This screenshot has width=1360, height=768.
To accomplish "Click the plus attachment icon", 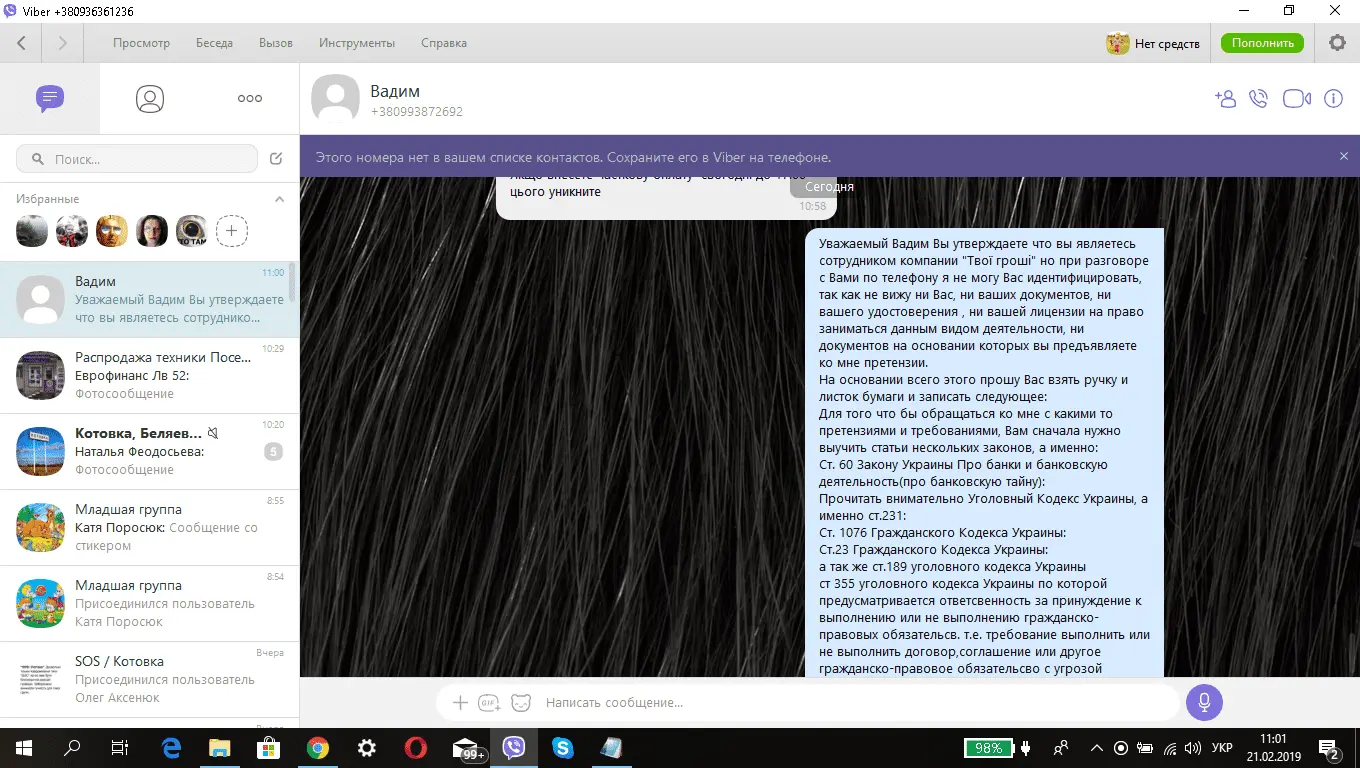I will (x=460, y=703).
